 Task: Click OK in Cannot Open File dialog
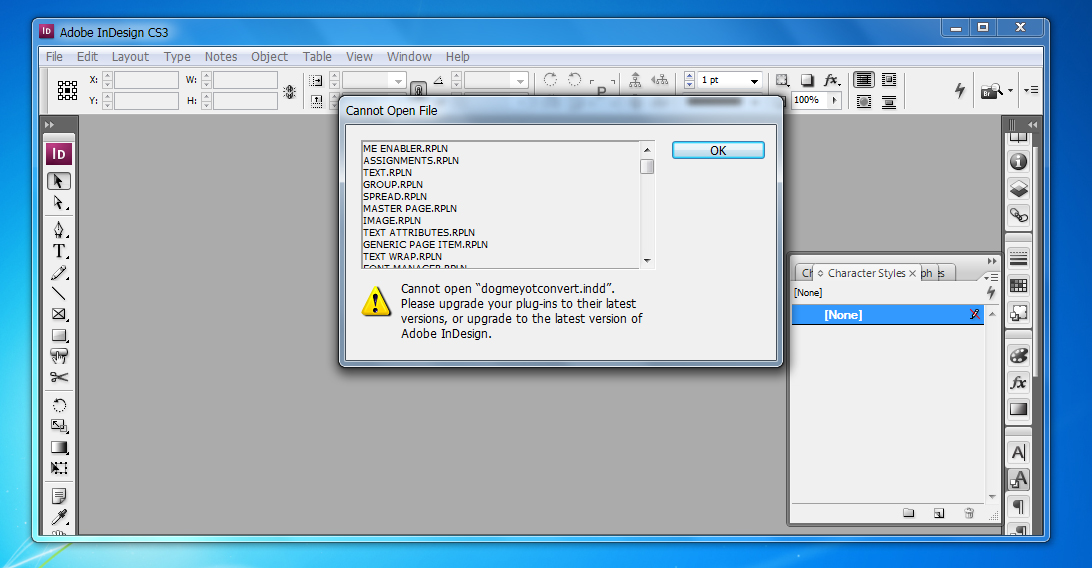pos(718,150)
